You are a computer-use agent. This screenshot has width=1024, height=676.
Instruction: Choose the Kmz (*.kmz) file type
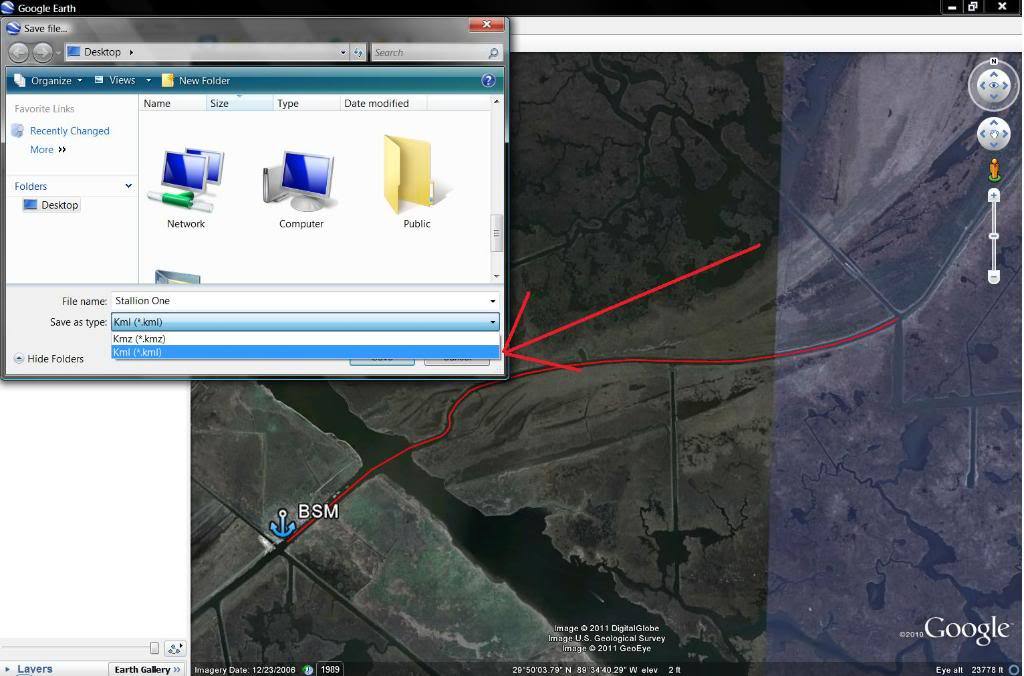(306, 339)
